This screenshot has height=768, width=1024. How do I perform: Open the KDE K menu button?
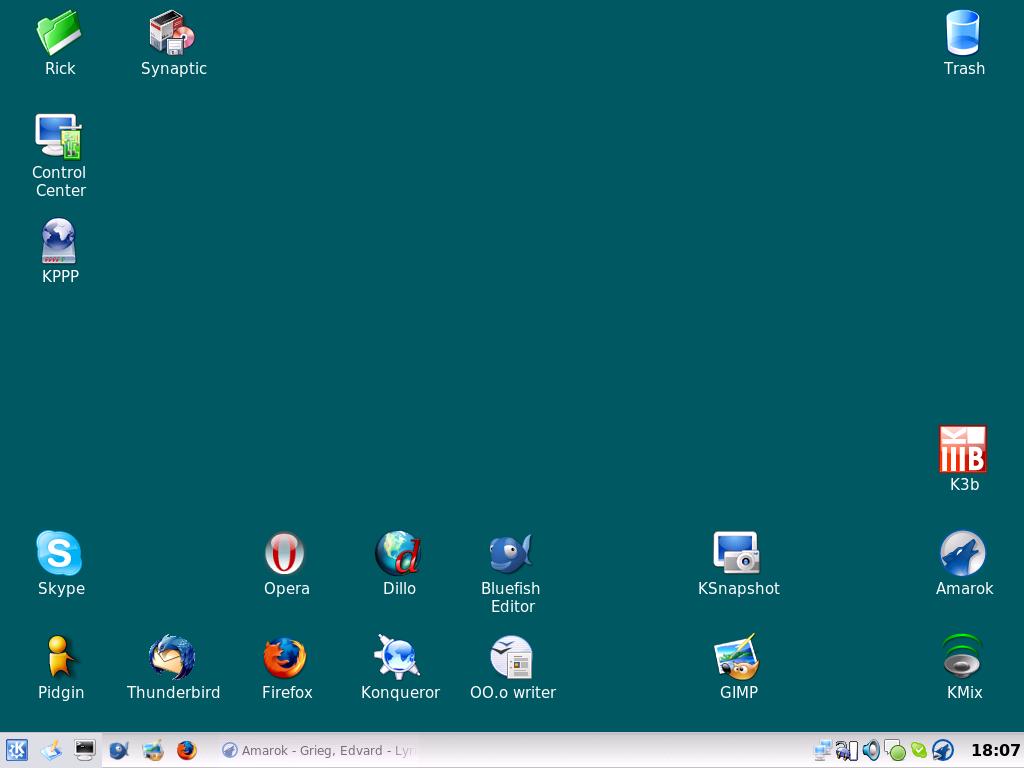(16, 750)
